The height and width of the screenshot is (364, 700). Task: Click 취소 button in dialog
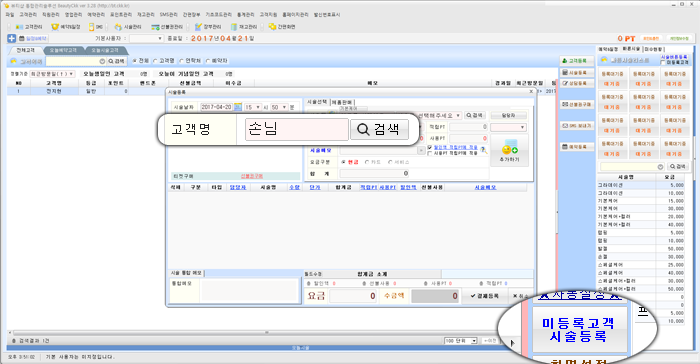point(520,296)
